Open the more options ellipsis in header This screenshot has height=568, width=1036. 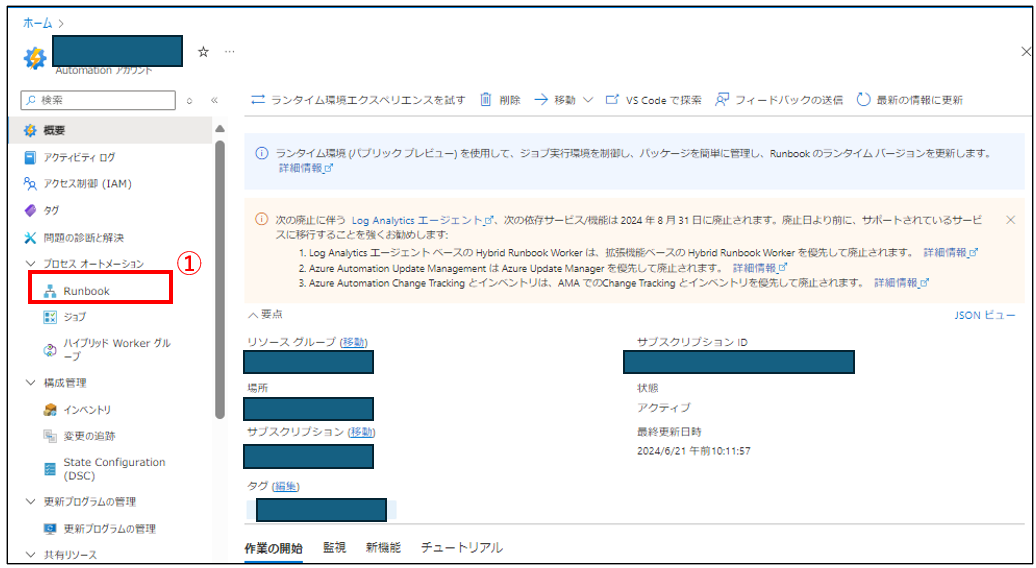click(229, 52)
